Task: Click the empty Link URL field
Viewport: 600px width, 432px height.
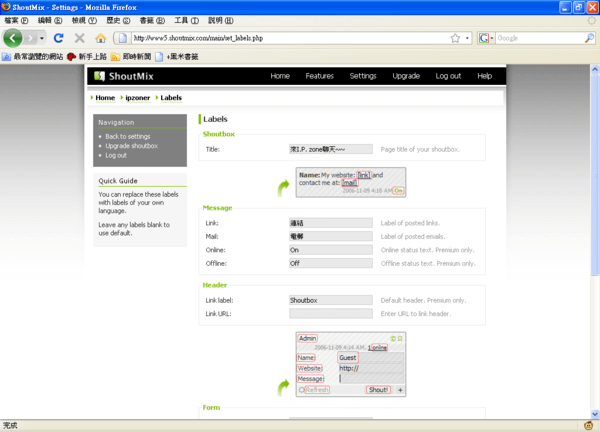Action: point(331,313)
